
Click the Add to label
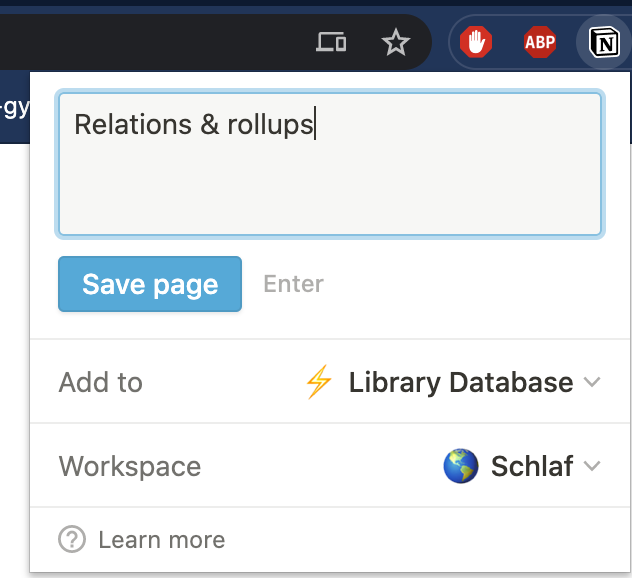tap(100, 382)
